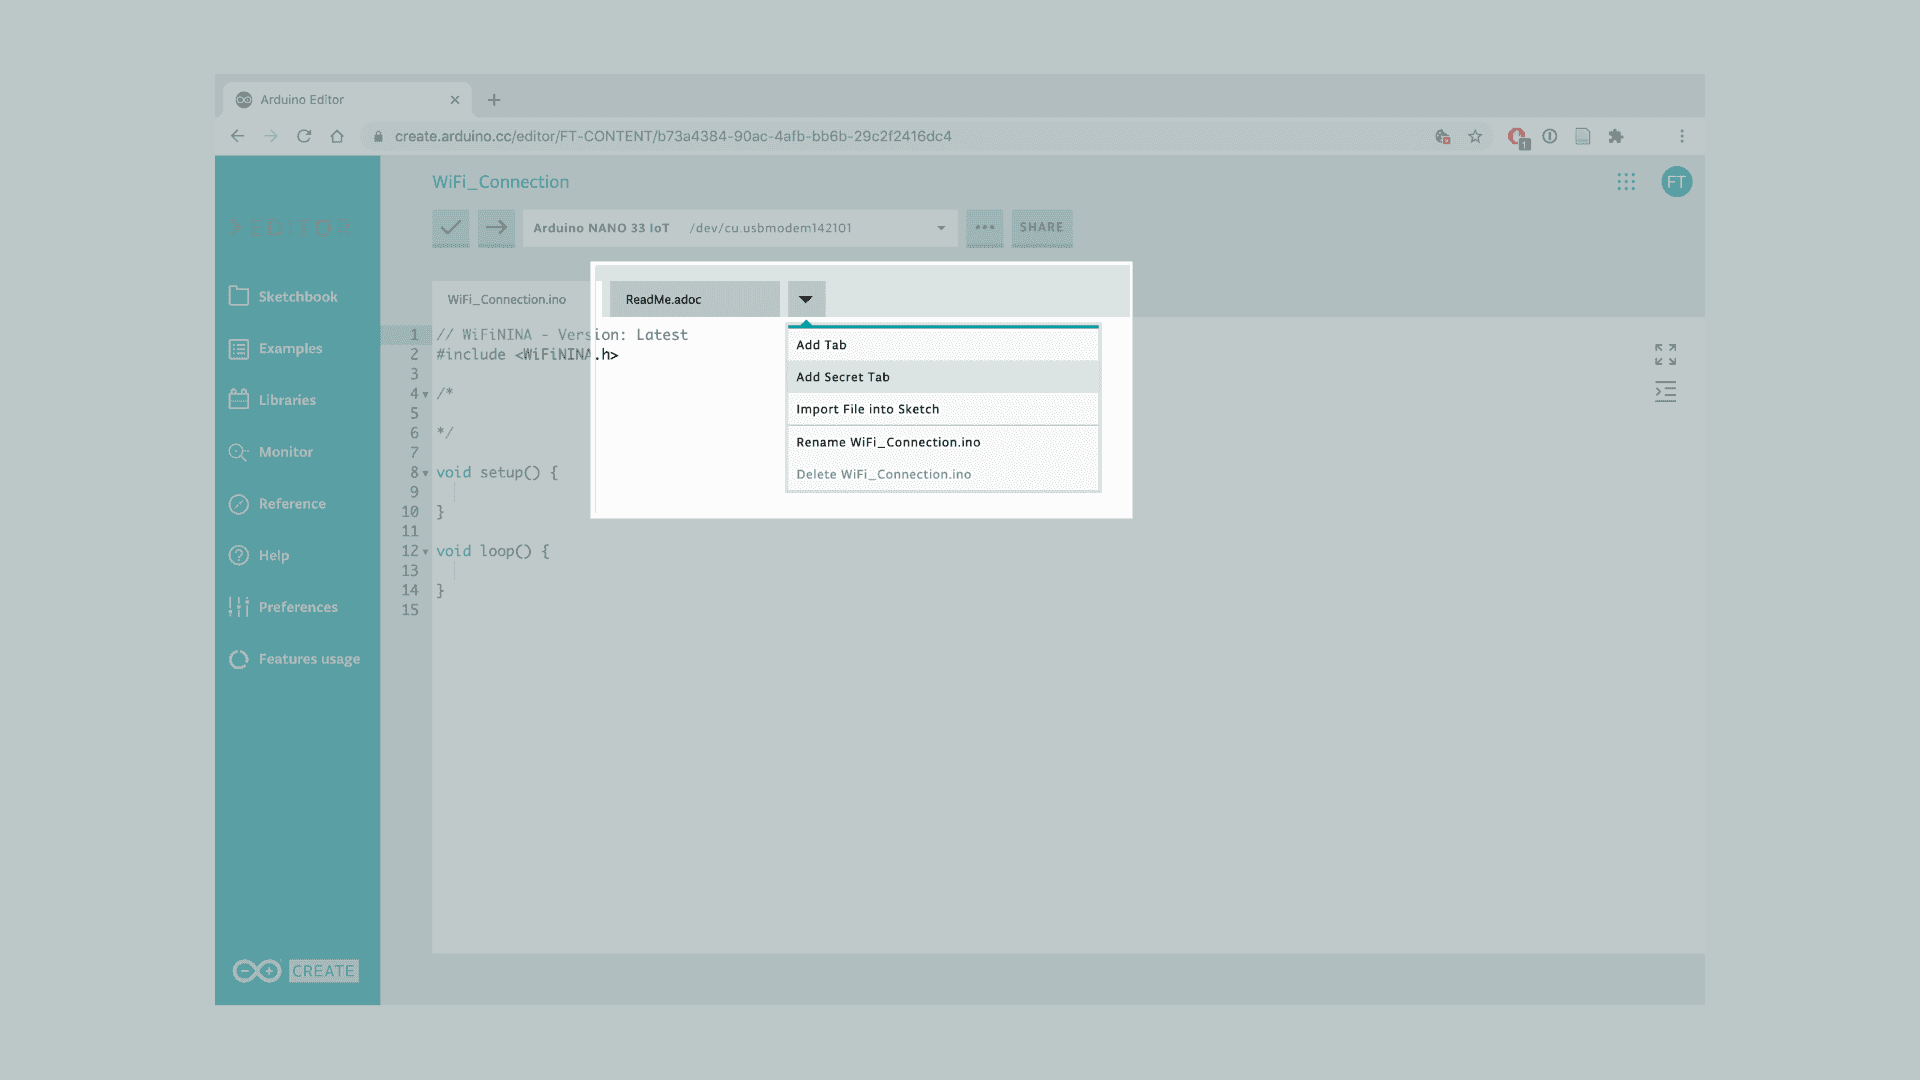This screenshot has width=1920, height=1080.
Task: Select Add Secret Tab menu entry
Action: [x=842, y=377]
